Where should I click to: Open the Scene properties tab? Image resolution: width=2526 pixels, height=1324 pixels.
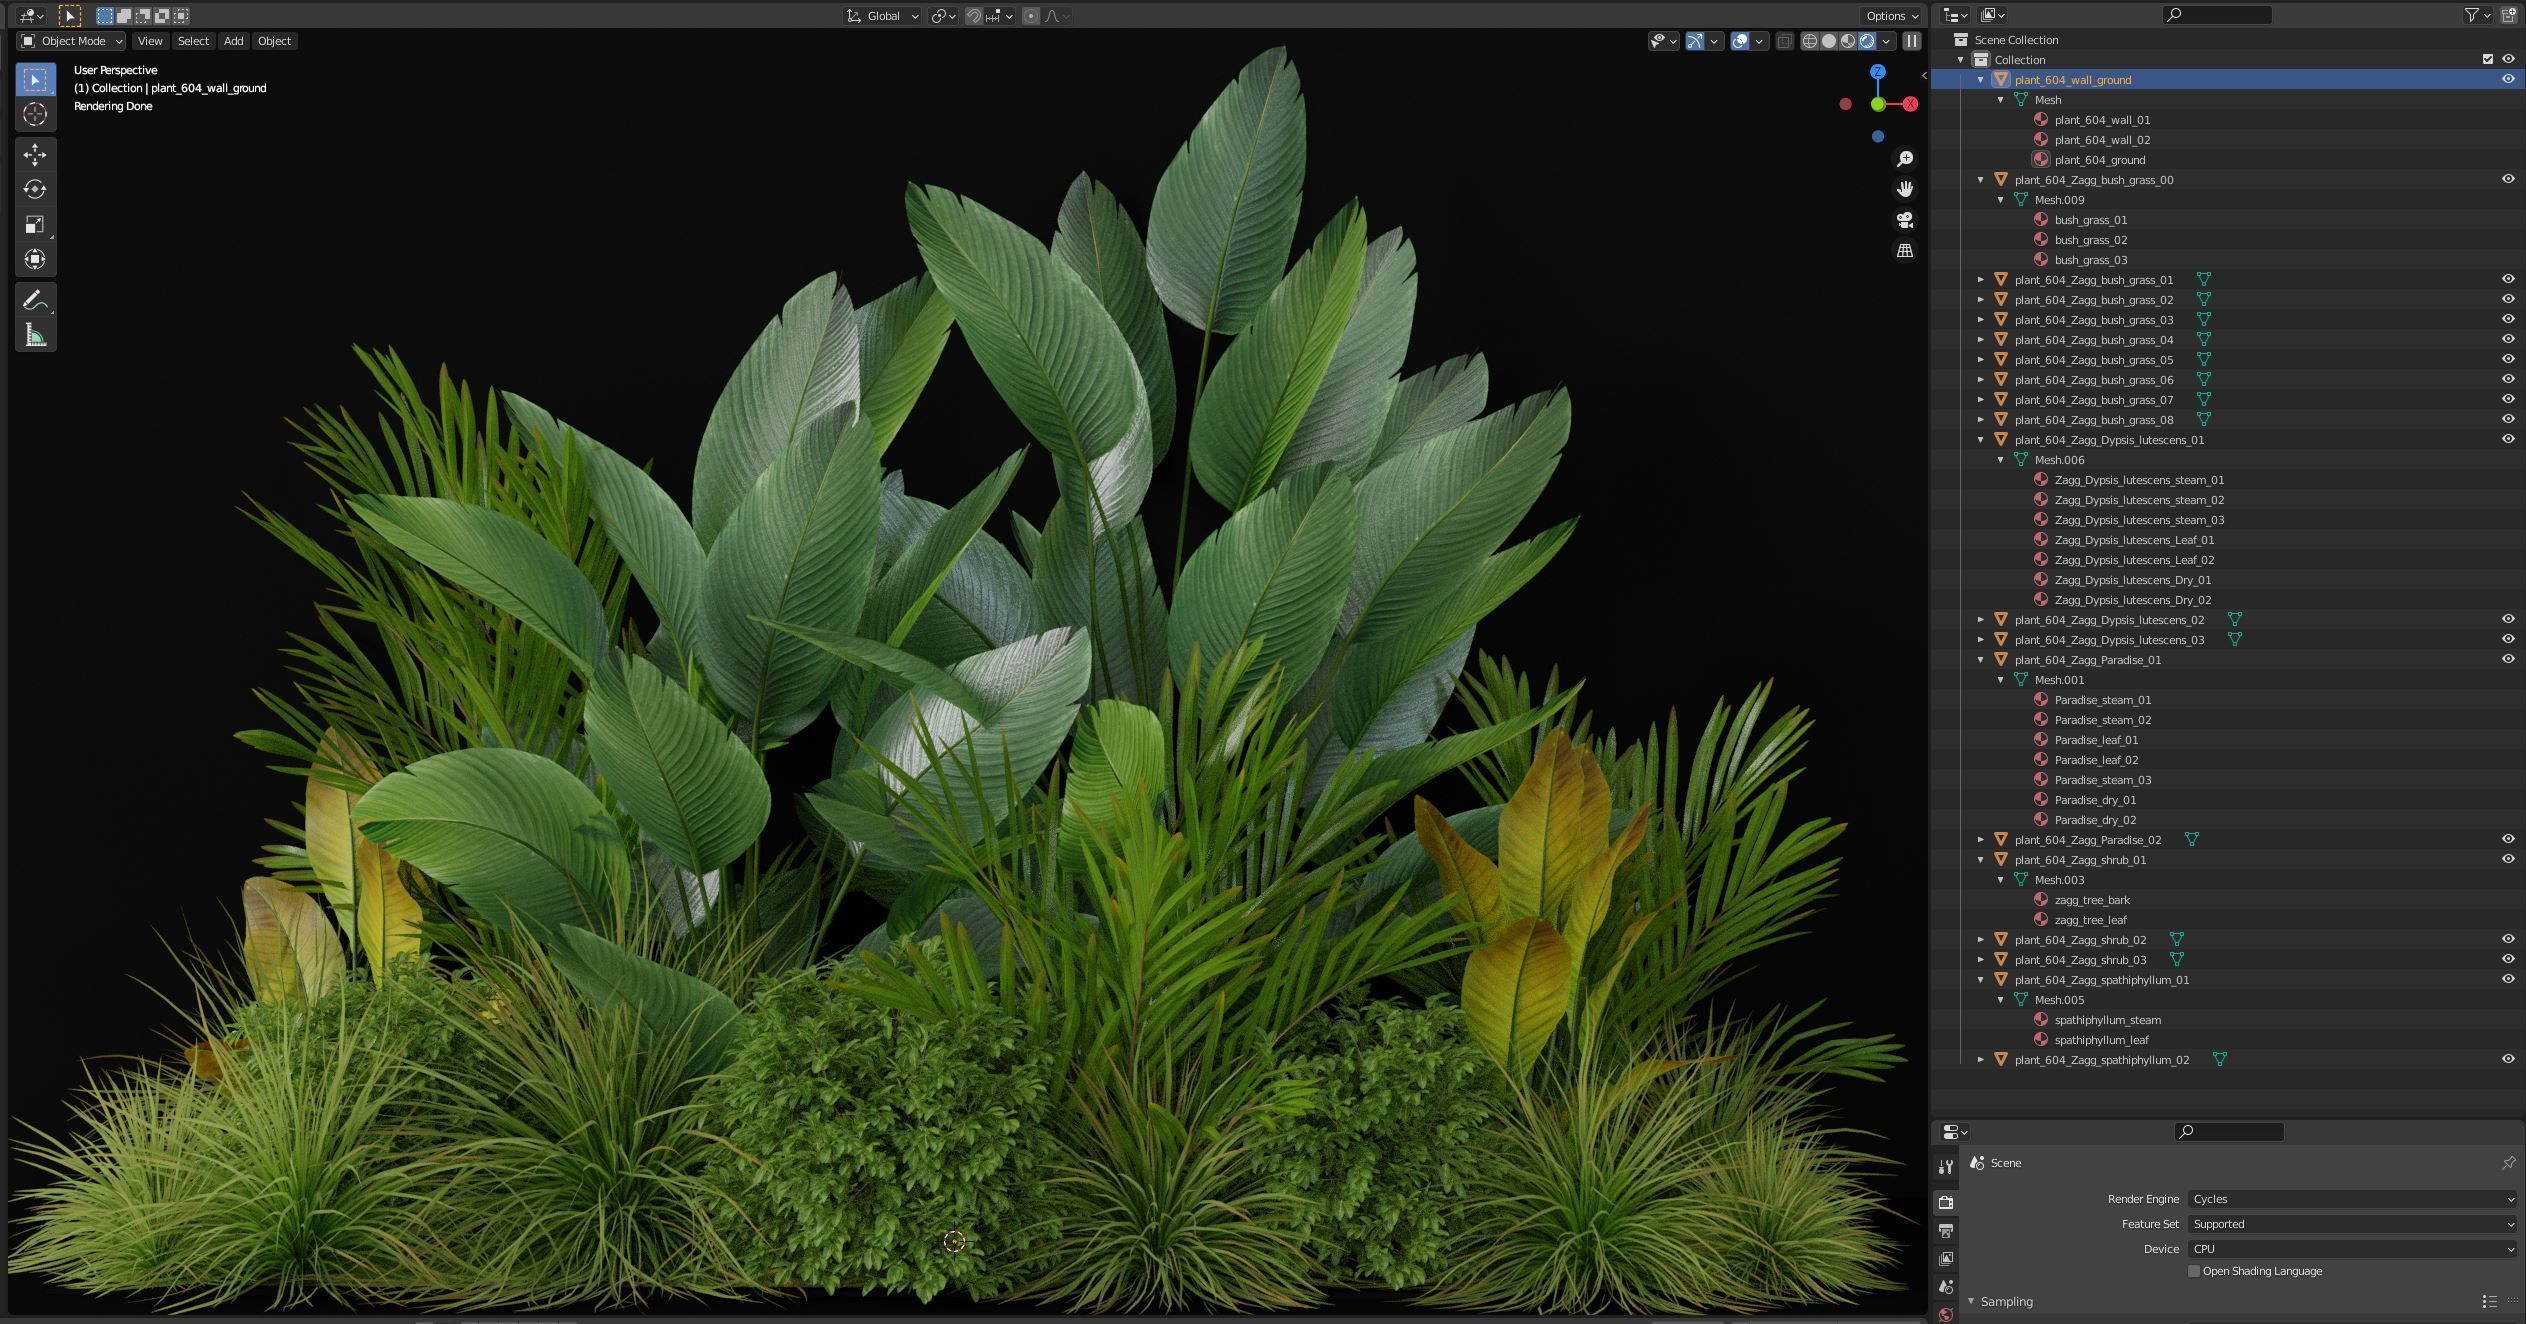pos(1946,1286)
